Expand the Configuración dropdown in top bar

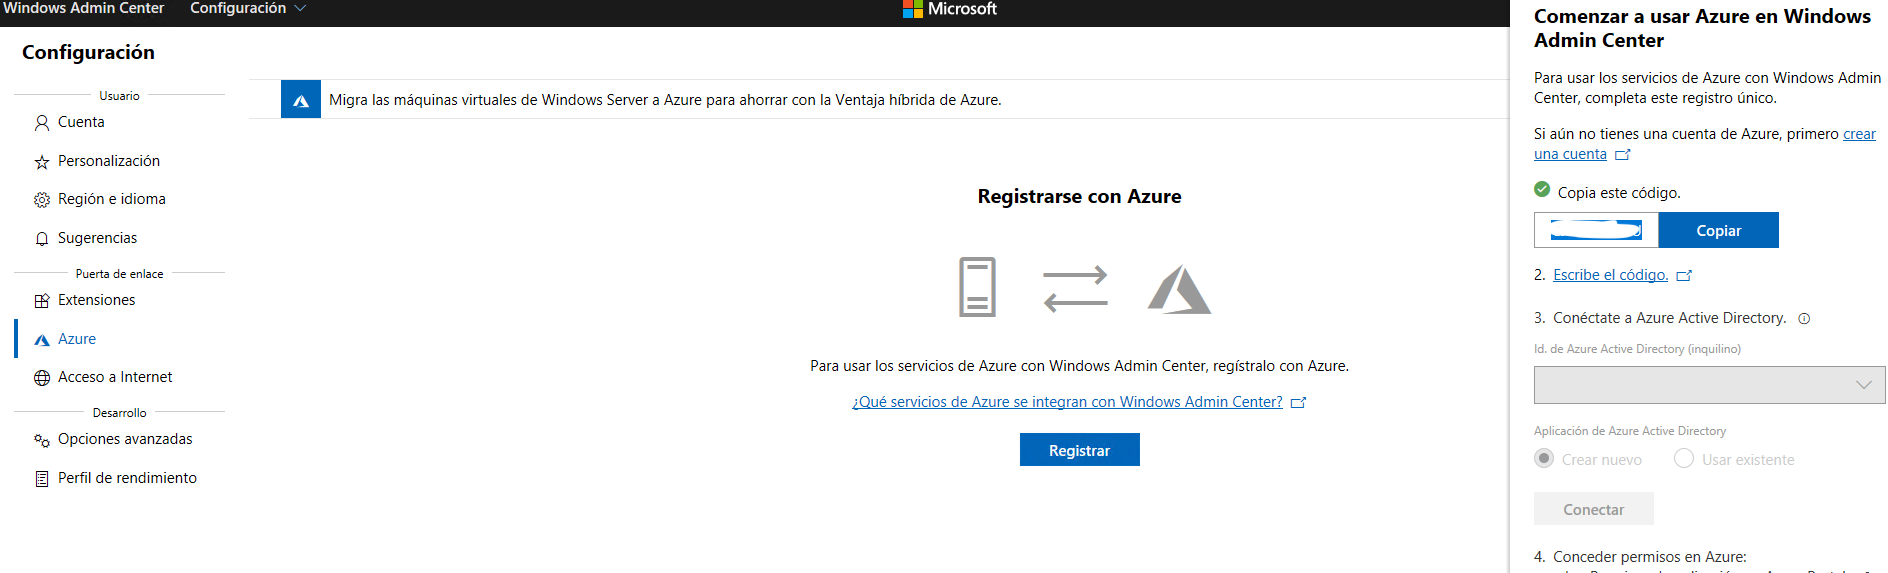tap(248, 9)
